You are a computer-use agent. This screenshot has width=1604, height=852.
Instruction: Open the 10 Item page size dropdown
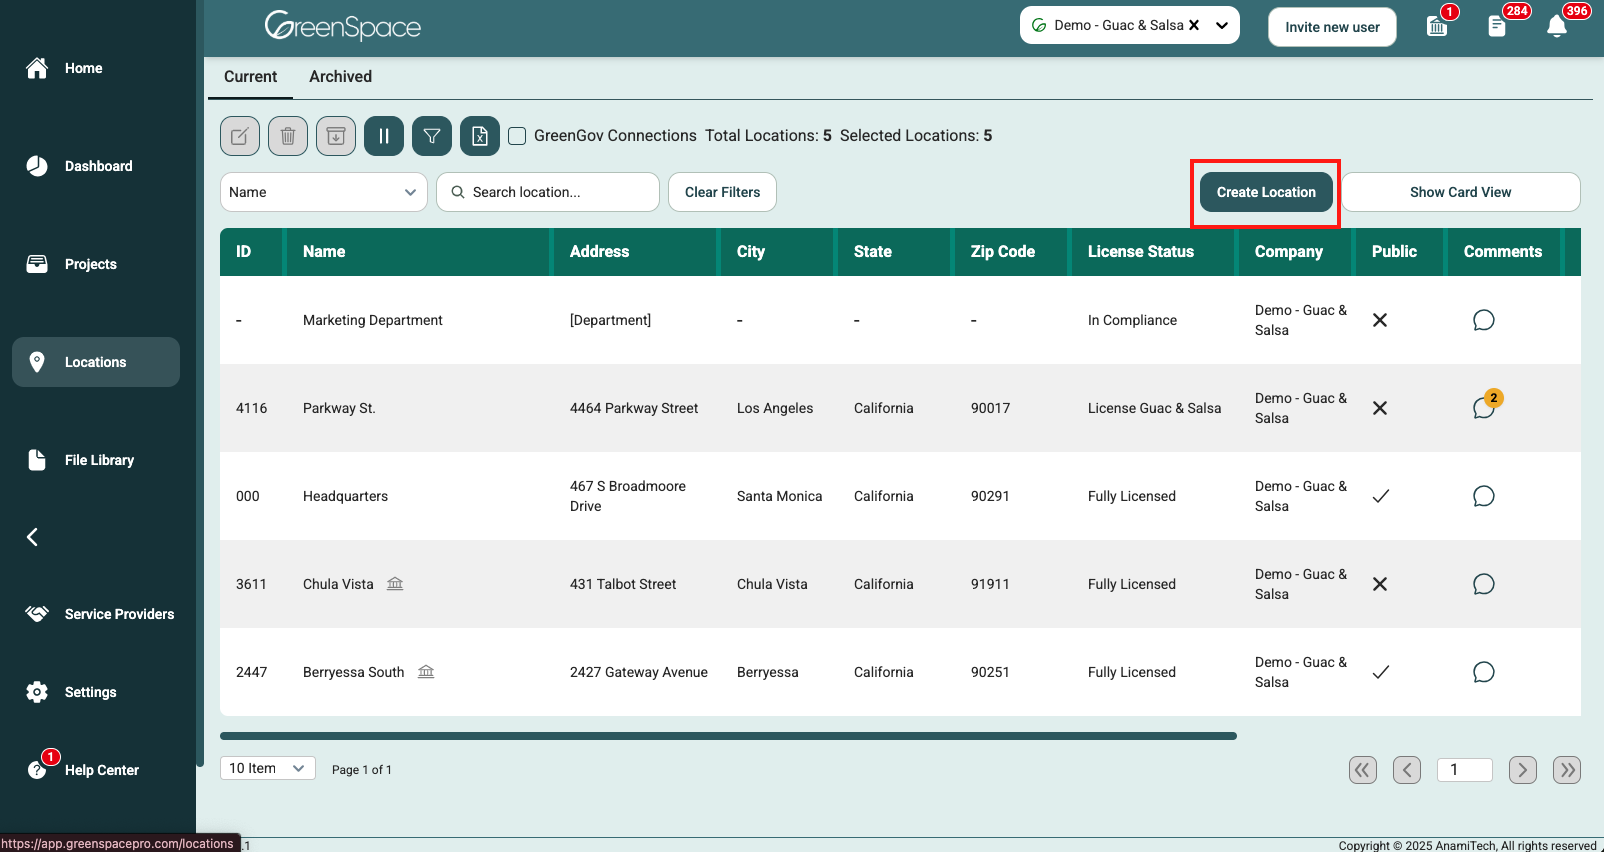coord(268,768)
